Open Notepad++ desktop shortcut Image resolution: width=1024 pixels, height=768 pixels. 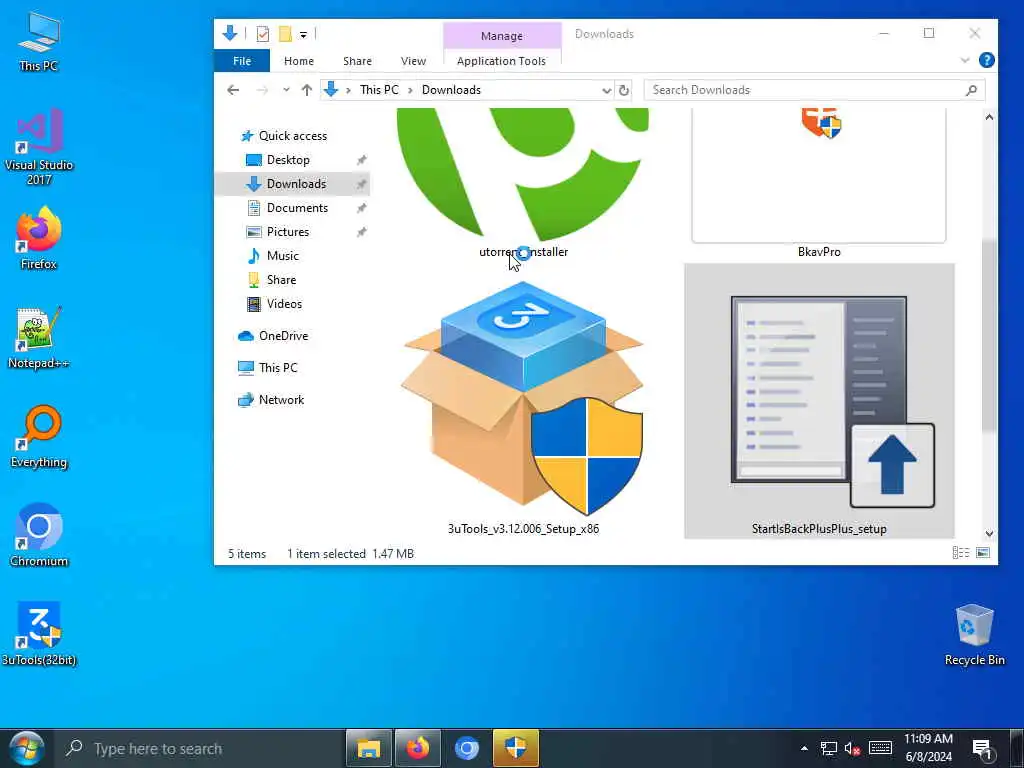pos(39,338)
